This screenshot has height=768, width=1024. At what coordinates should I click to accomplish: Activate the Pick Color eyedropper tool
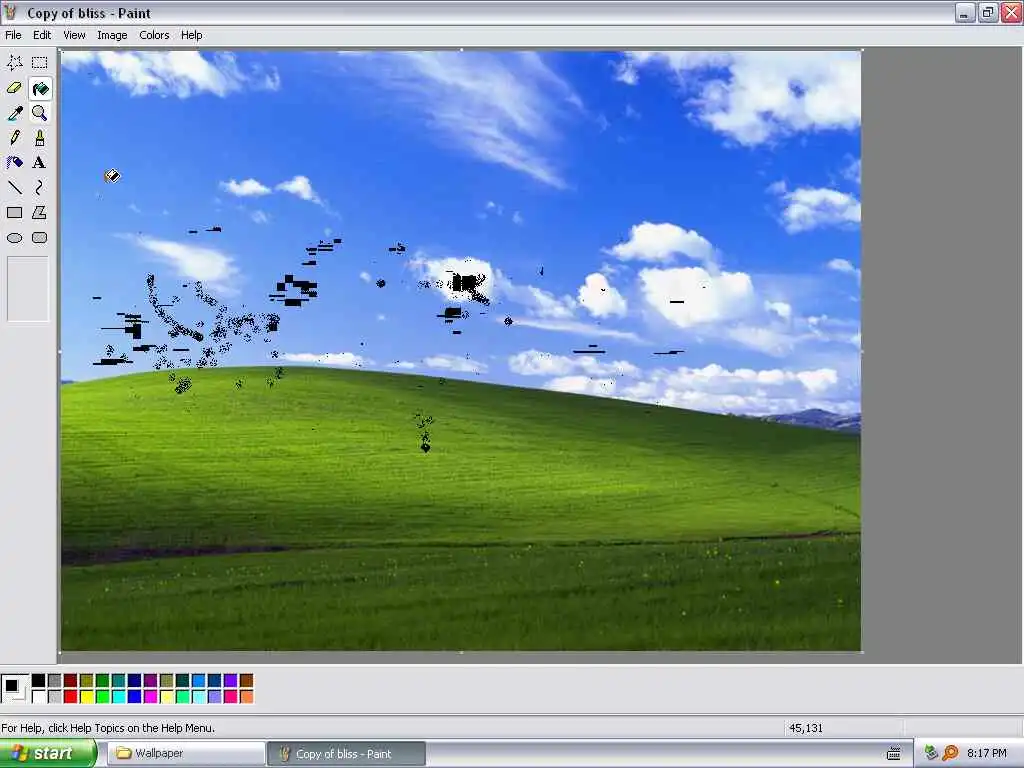(x=14, y=113)
